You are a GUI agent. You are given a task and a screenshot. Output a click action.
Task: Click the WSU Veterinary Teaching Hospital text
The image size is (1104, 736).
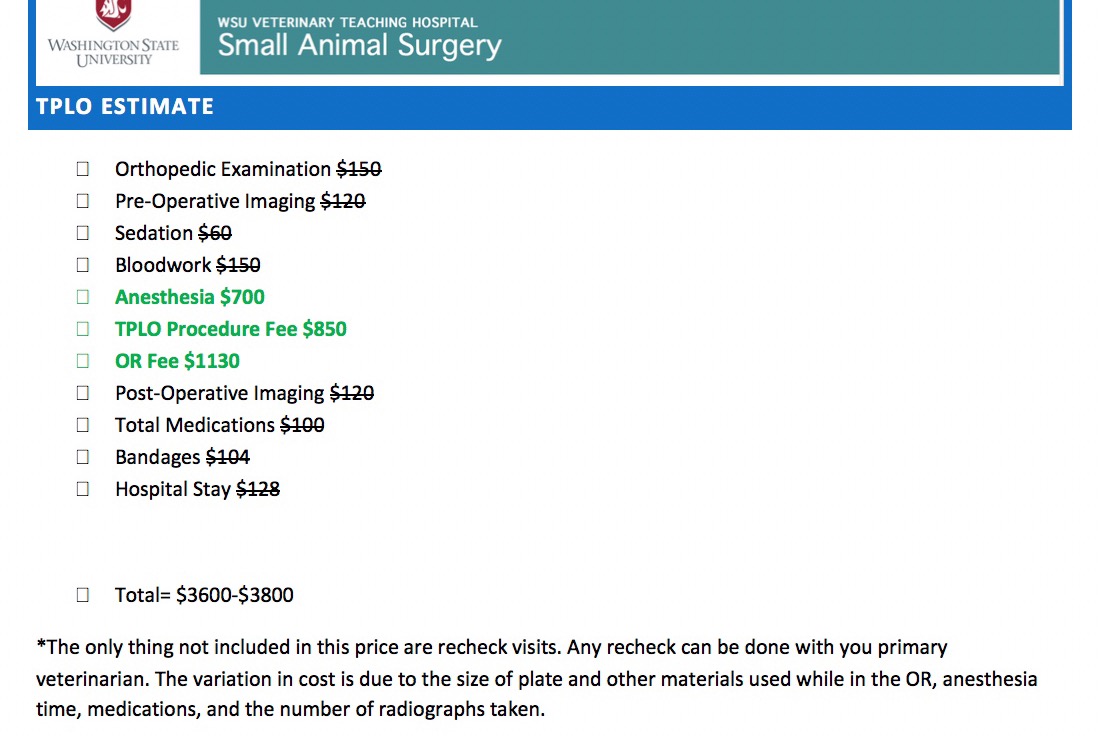click(347, 23)
